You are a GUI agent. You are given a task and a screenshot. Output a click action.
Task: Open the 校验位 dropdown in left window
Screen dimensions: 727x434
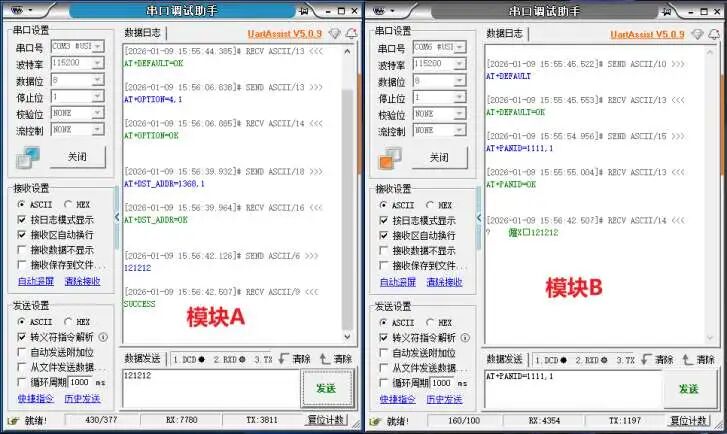tap(97, 113)
